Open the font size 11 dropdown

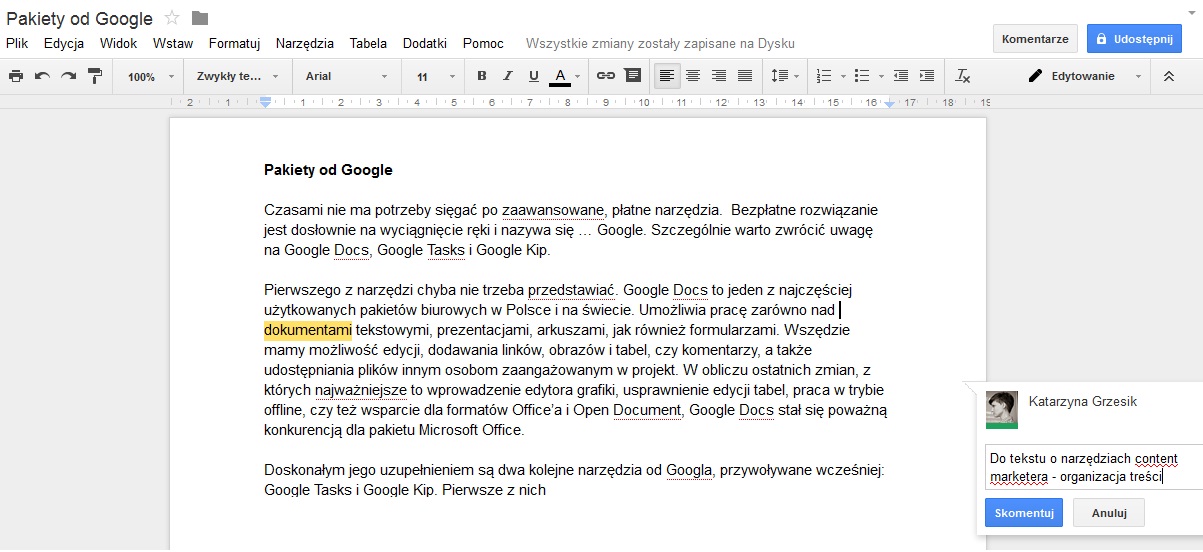[435, 76]
